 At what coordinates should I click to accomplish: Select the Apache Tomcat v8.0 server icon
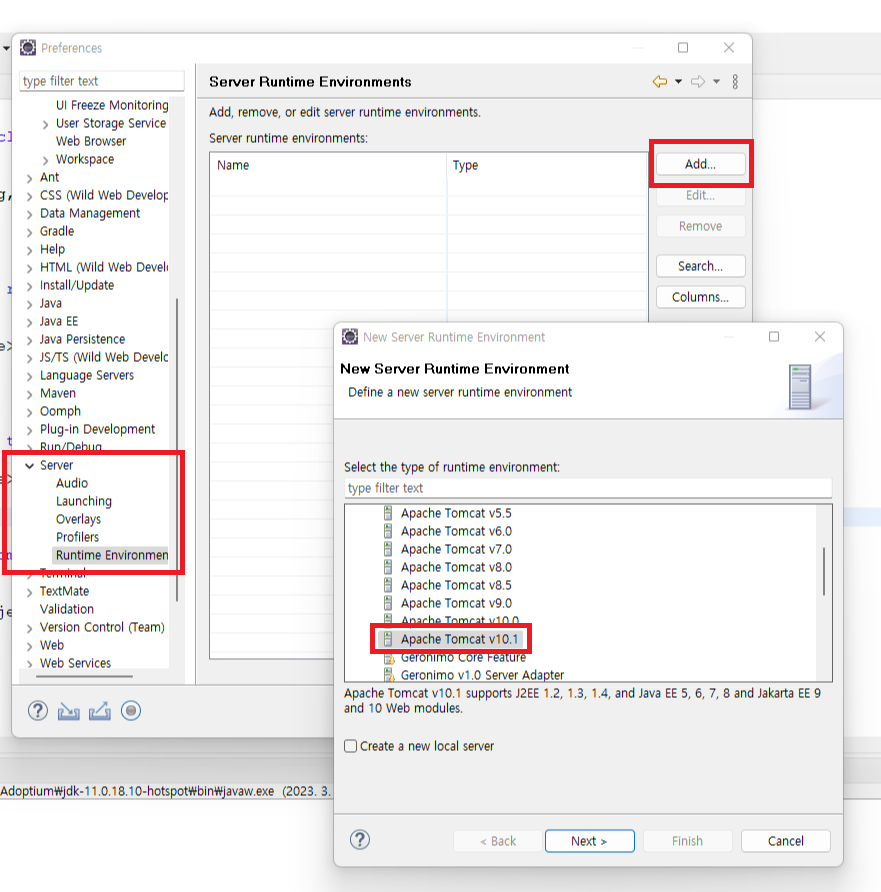pos(388,567)
